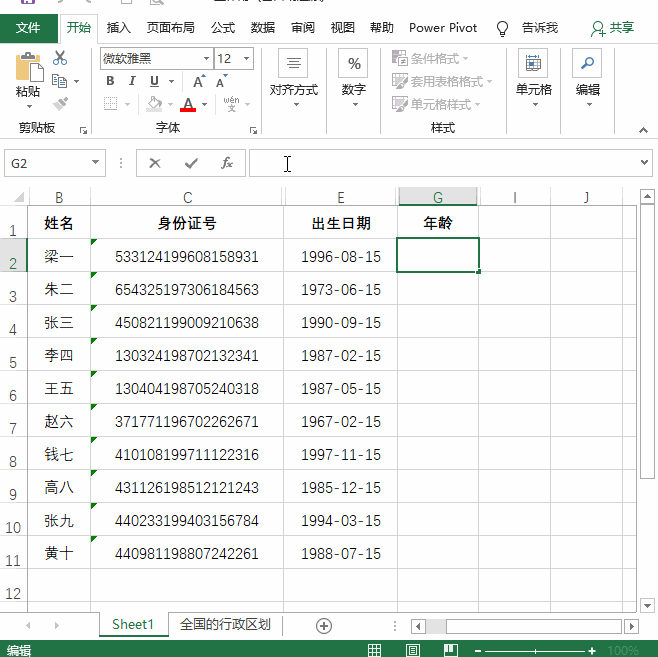
Task: Open the Cell Styles (单元格样式) menu
Action: coord(436,104)
